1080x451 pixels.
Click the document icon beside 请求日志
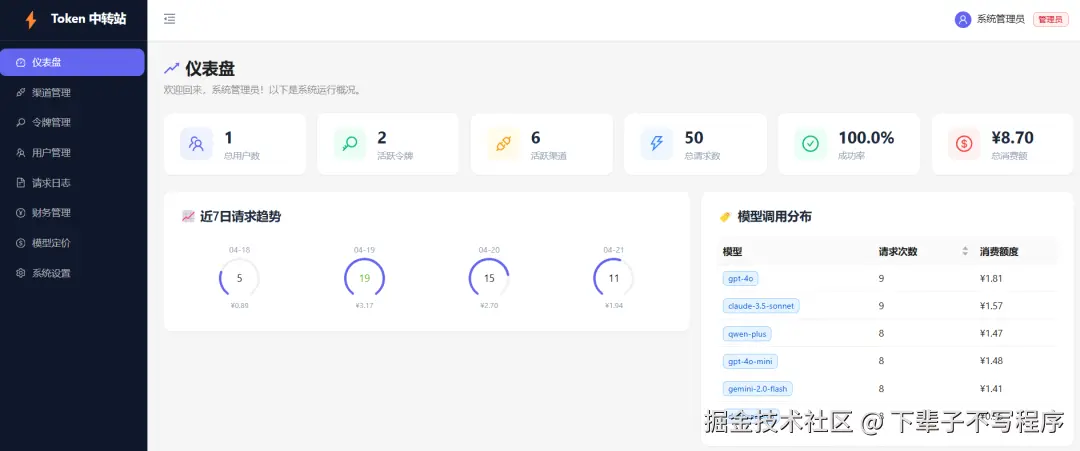[x=21, y=183]
